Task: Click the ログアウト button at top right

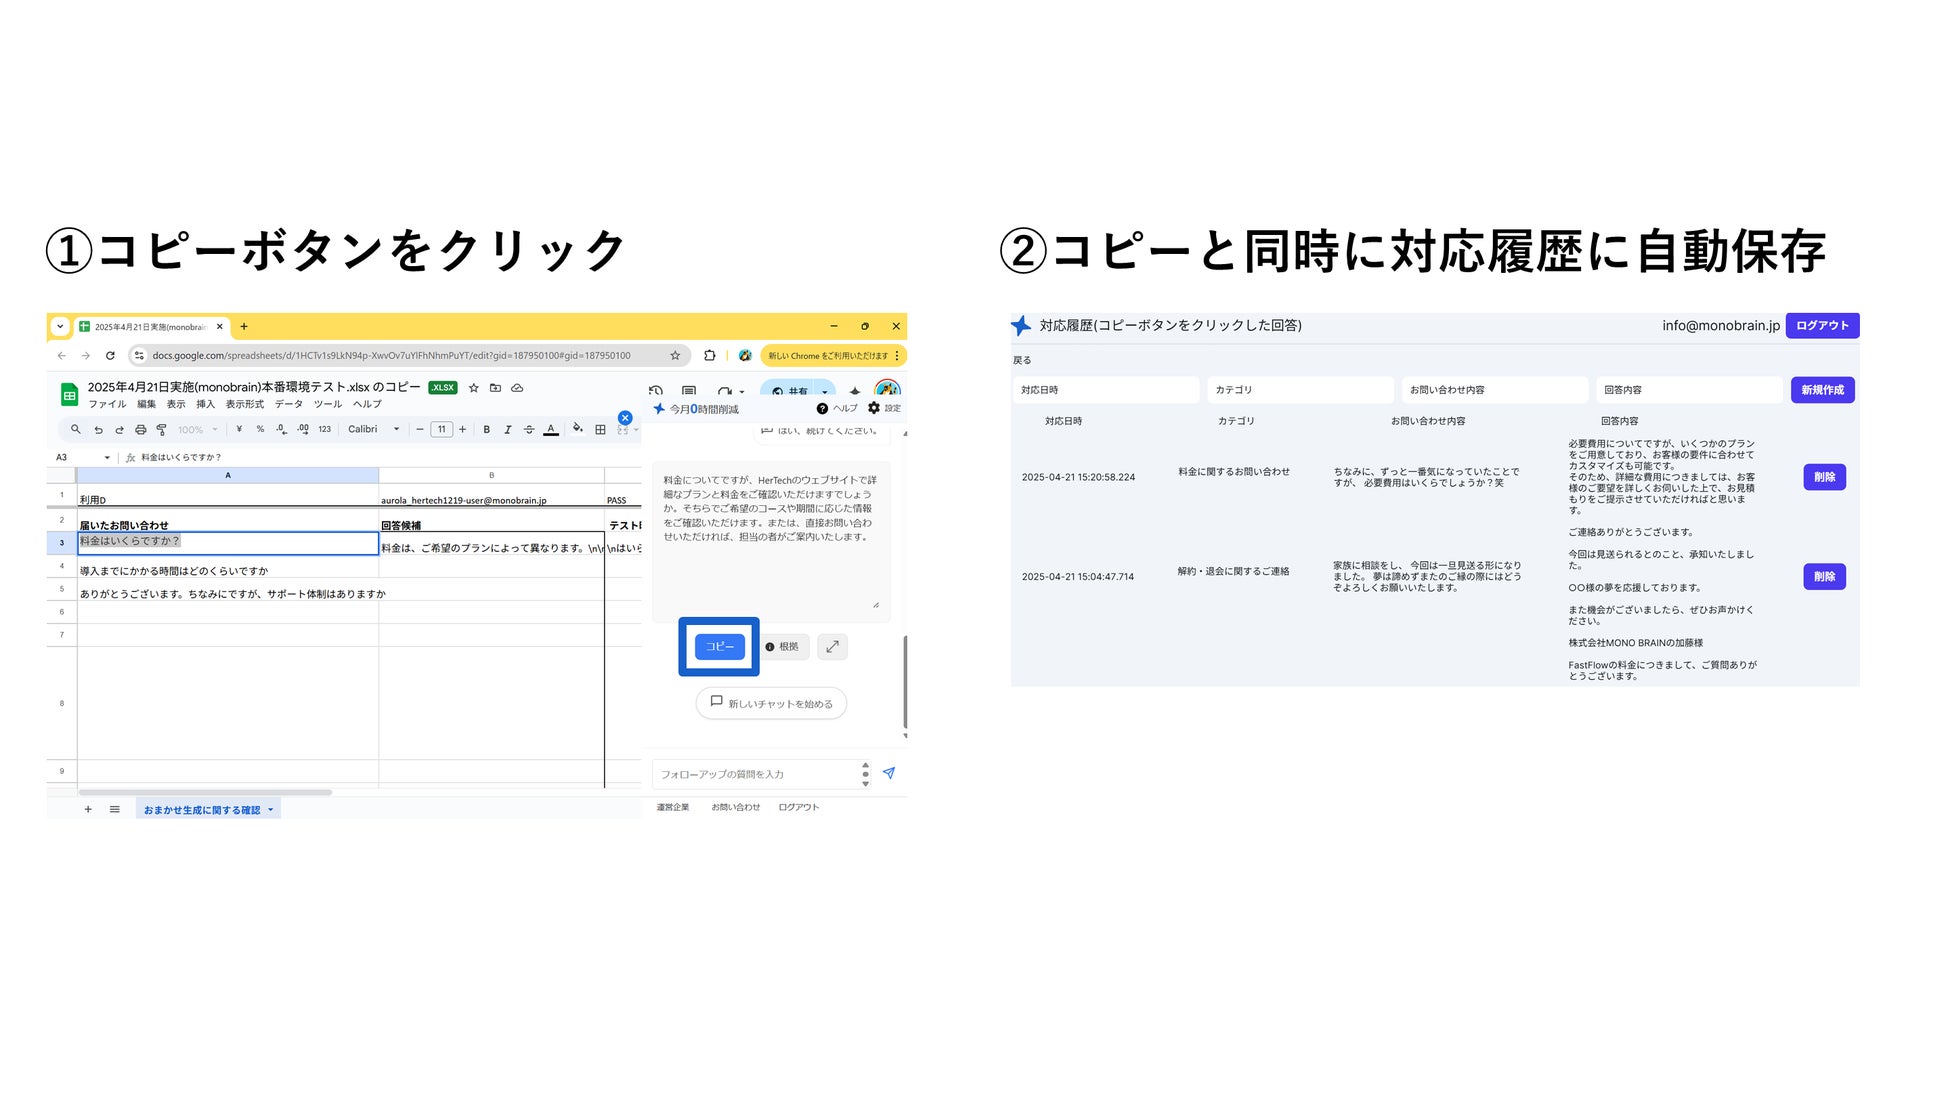Action: point(1822,326)
